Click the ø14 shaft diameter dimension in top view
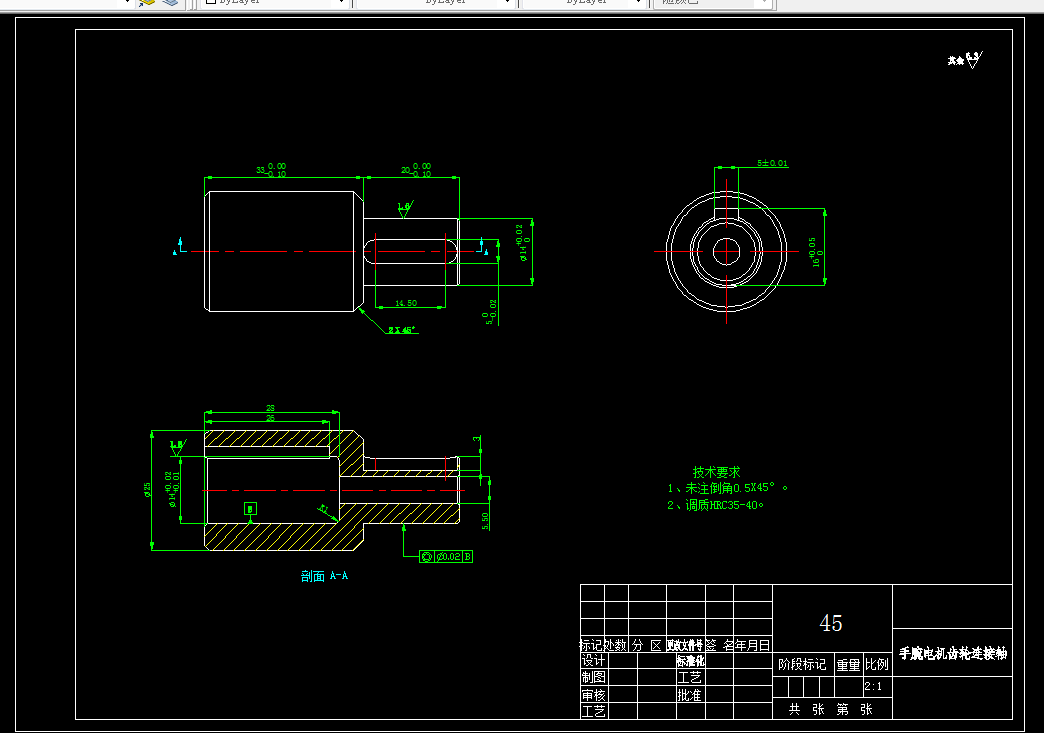 coord(523,243)
